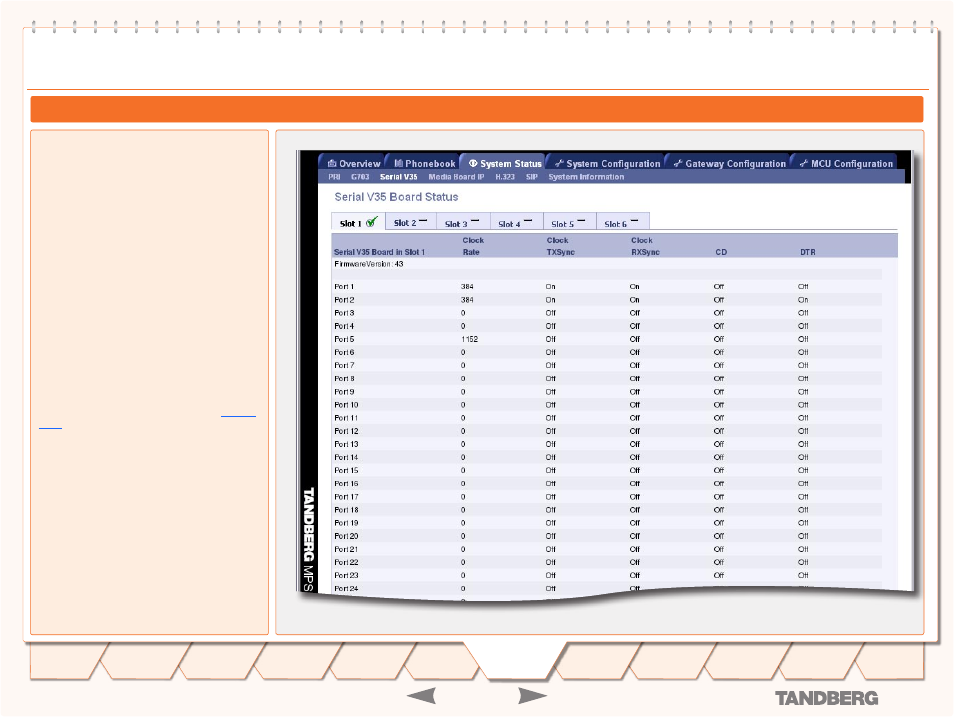Screen dimensions: 954x717
Task: Click the Gateway Configuration wrench icon
Action: 678,163
